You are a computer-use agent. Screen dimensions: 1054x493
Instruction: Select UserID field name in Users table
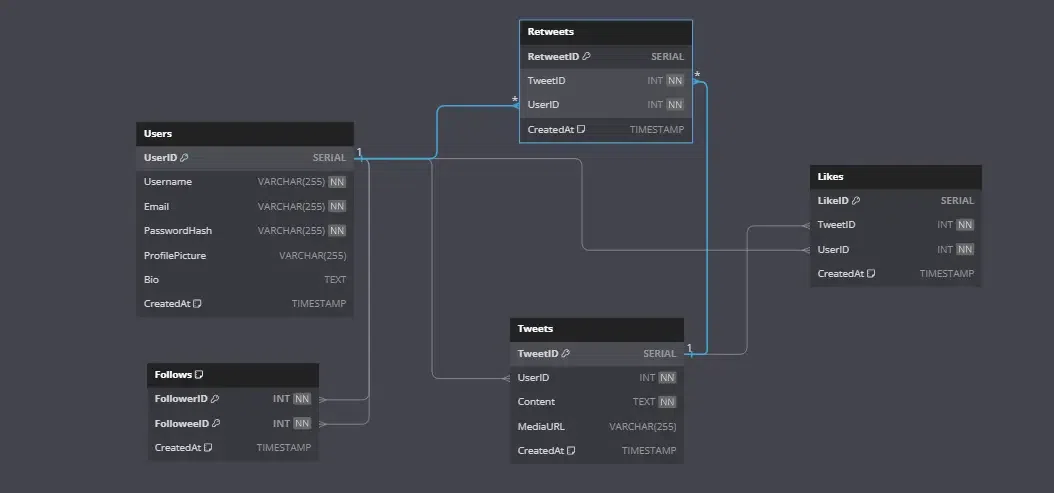(161, 158)
